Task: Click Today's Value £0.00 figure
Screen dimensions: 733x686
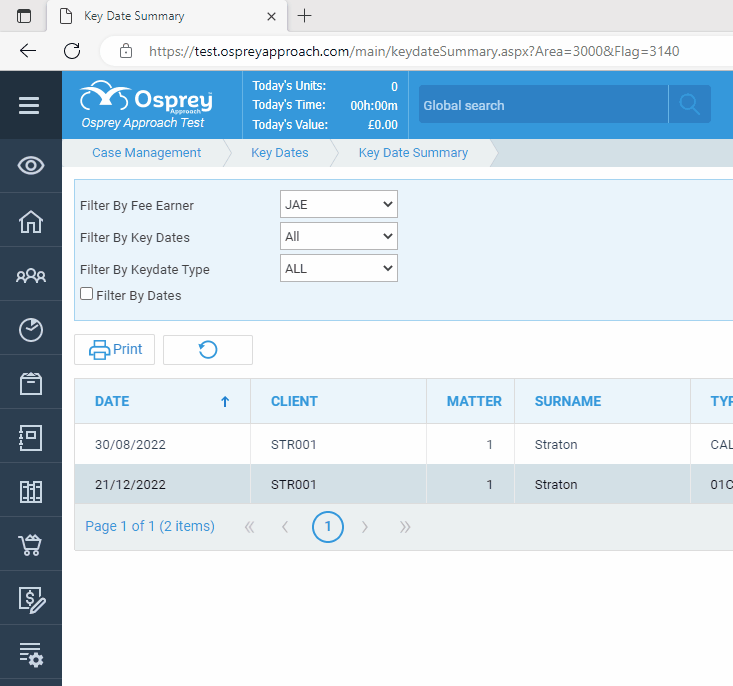Action: coord(382,125)
